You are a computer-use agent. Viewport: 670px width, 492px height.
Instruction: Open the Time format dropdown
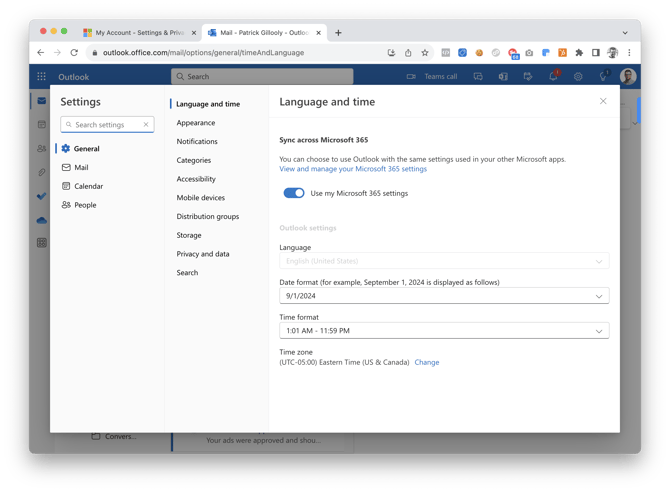[443, 330]
